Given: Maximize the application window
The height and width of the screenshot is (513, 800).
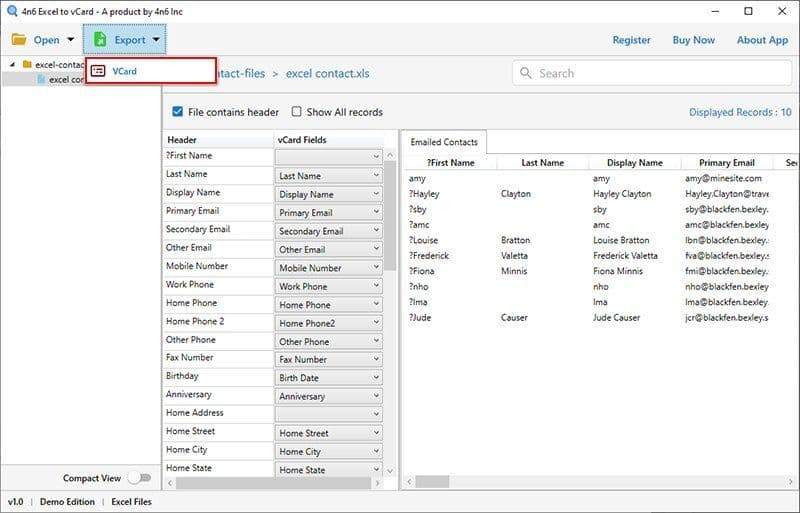Looking at the screenshot, I should coord(748,12).
